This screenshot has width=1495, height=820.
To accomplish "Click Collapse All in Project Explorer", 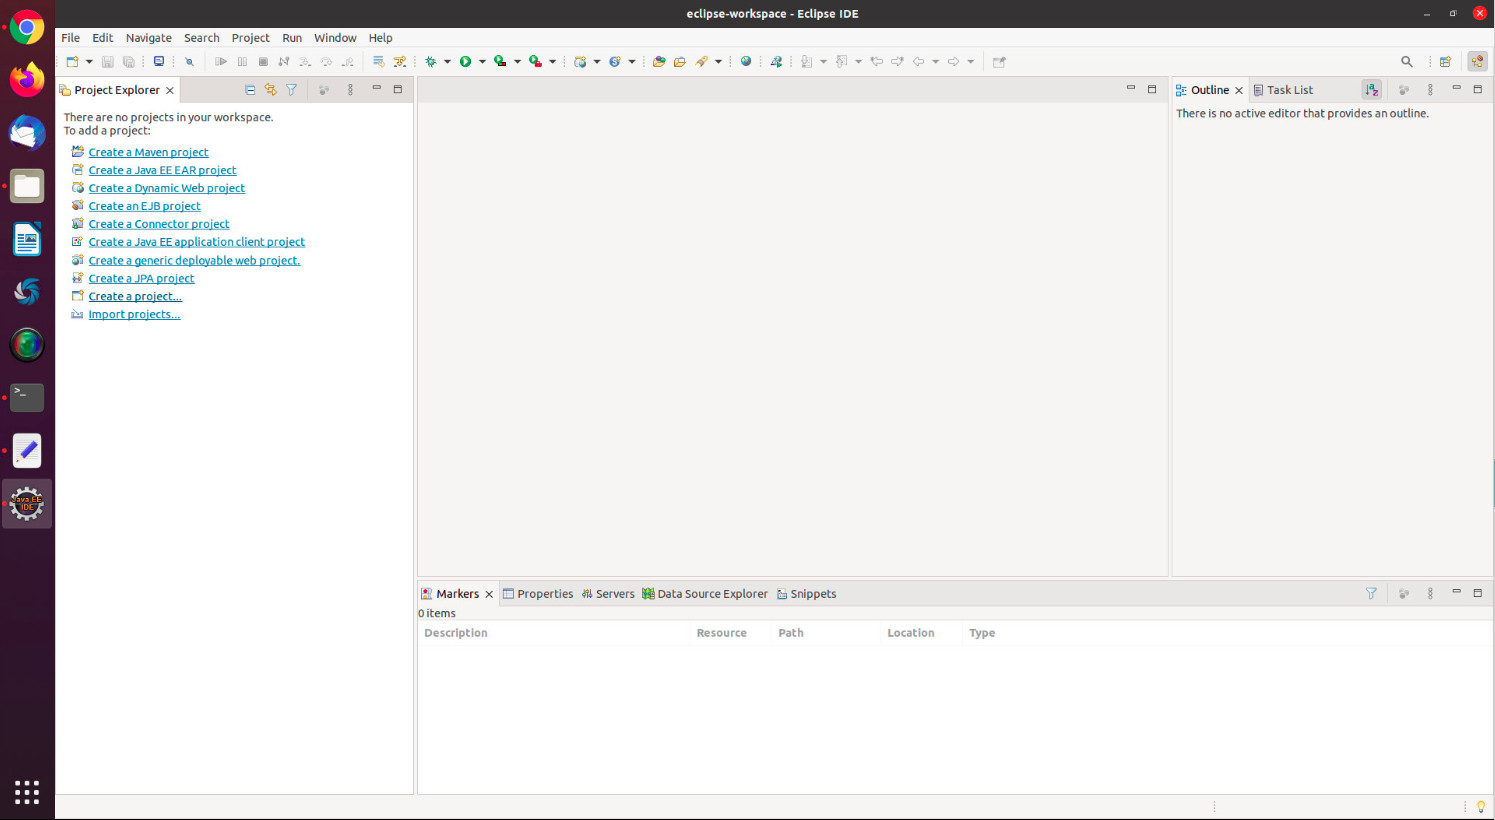I will (x=250, y=90).
